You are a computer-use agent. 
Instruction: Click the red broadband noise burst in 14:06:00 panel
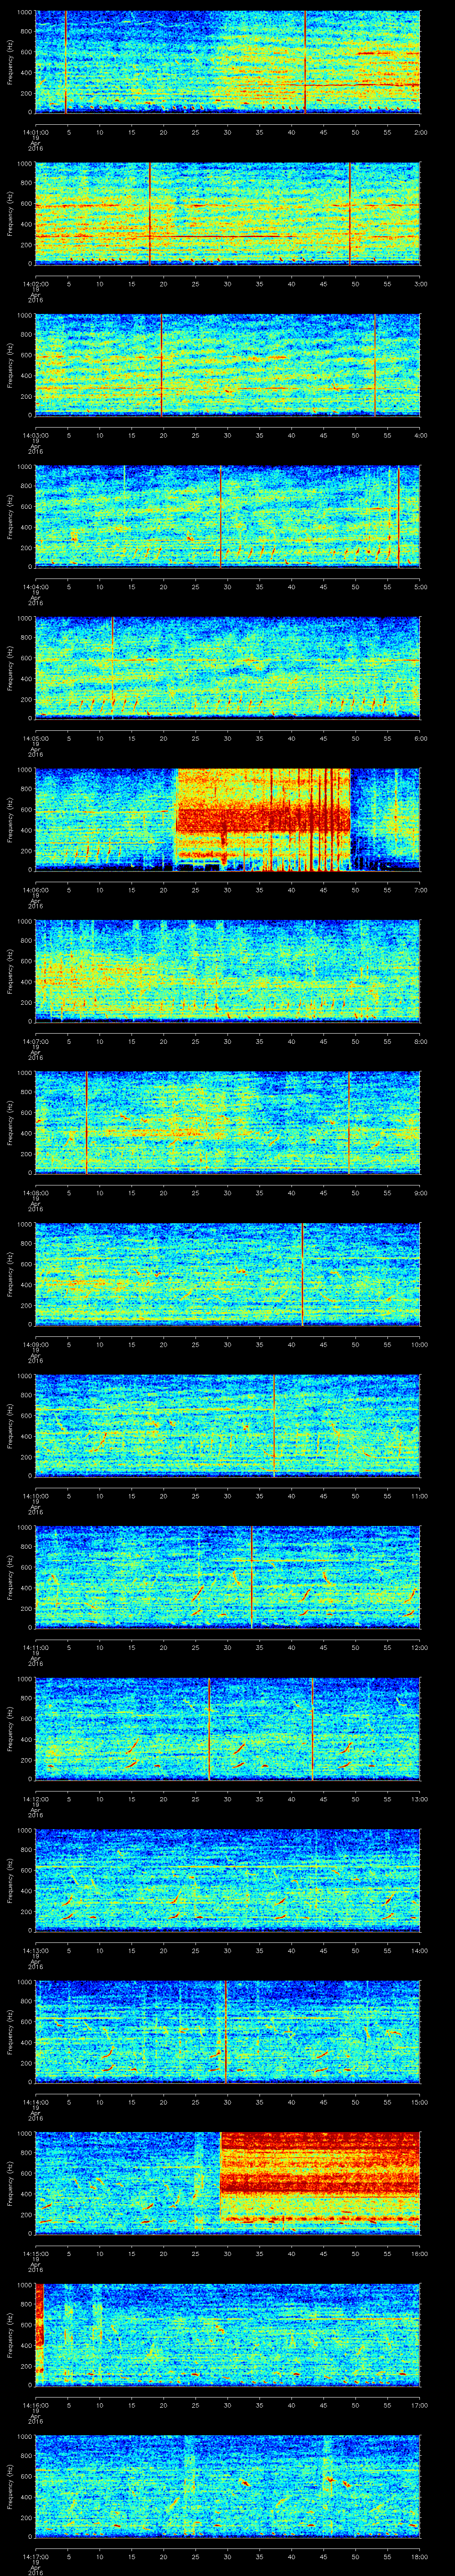pos(263,819)
